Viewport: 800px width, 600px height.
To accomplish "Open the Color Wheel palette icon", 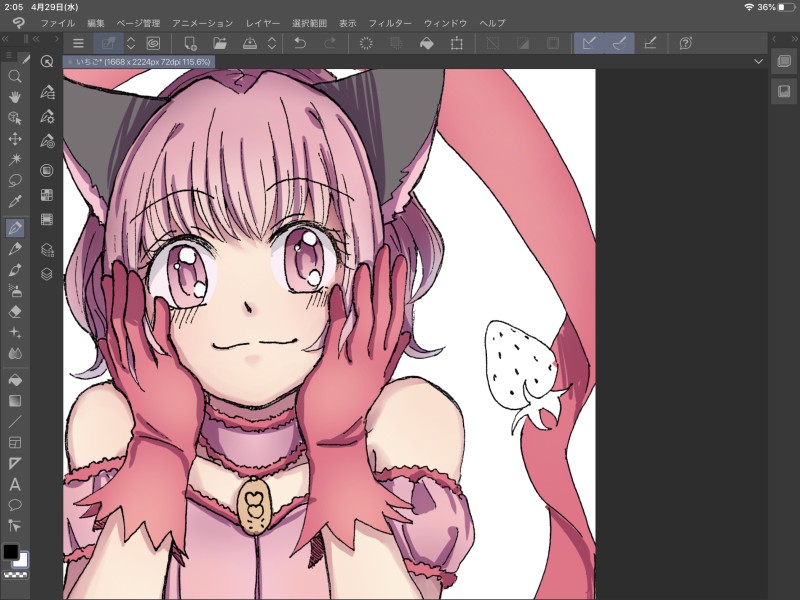I will 47,170.
